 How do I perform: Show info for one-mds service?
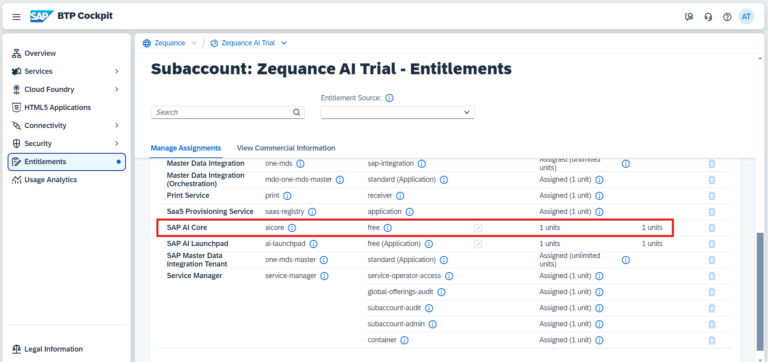[x=300, y=164]
